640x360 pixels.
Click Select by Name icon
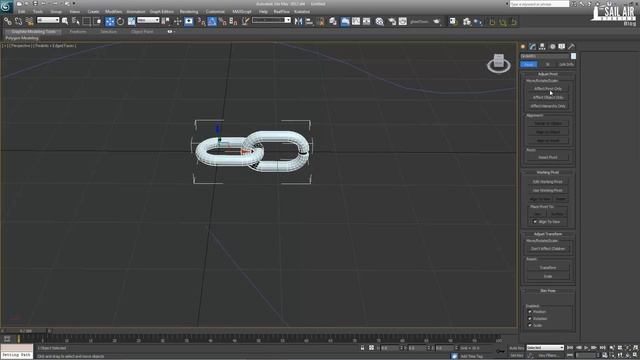(76, 21)
